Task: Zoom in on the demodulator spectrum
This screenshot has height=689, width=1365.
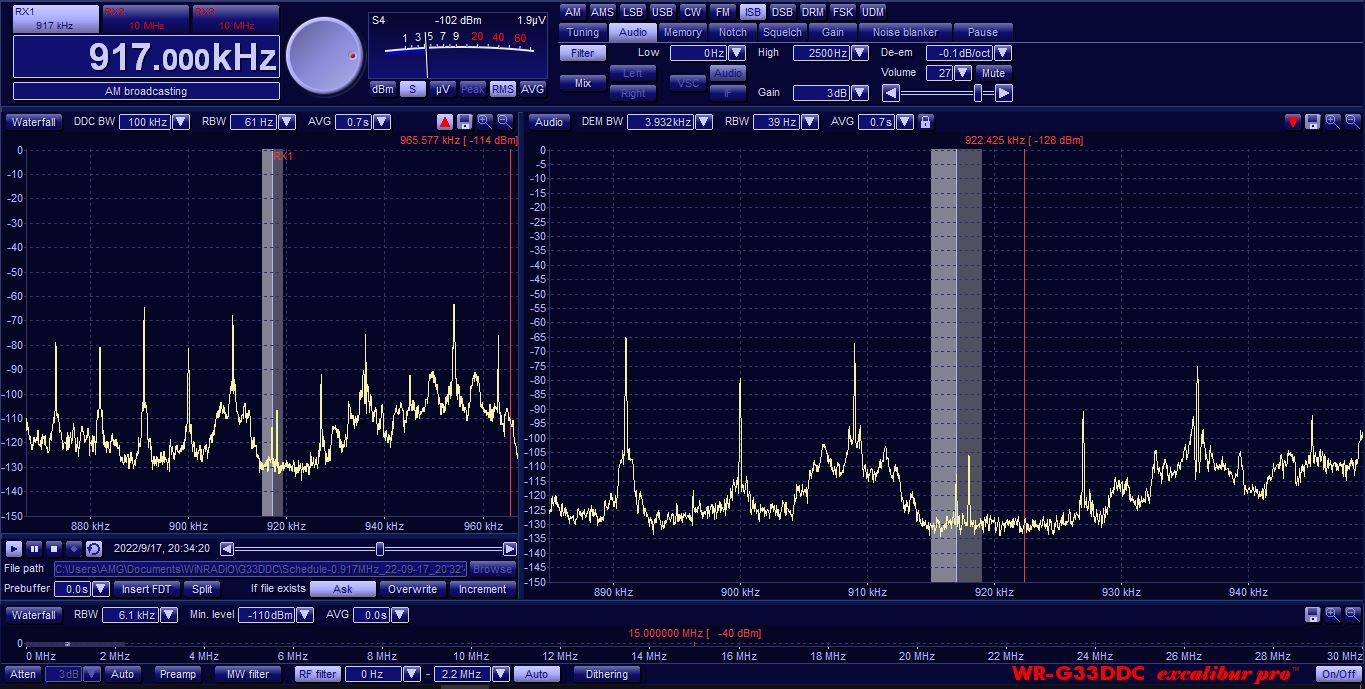Action: click(x=1332, y=122)
